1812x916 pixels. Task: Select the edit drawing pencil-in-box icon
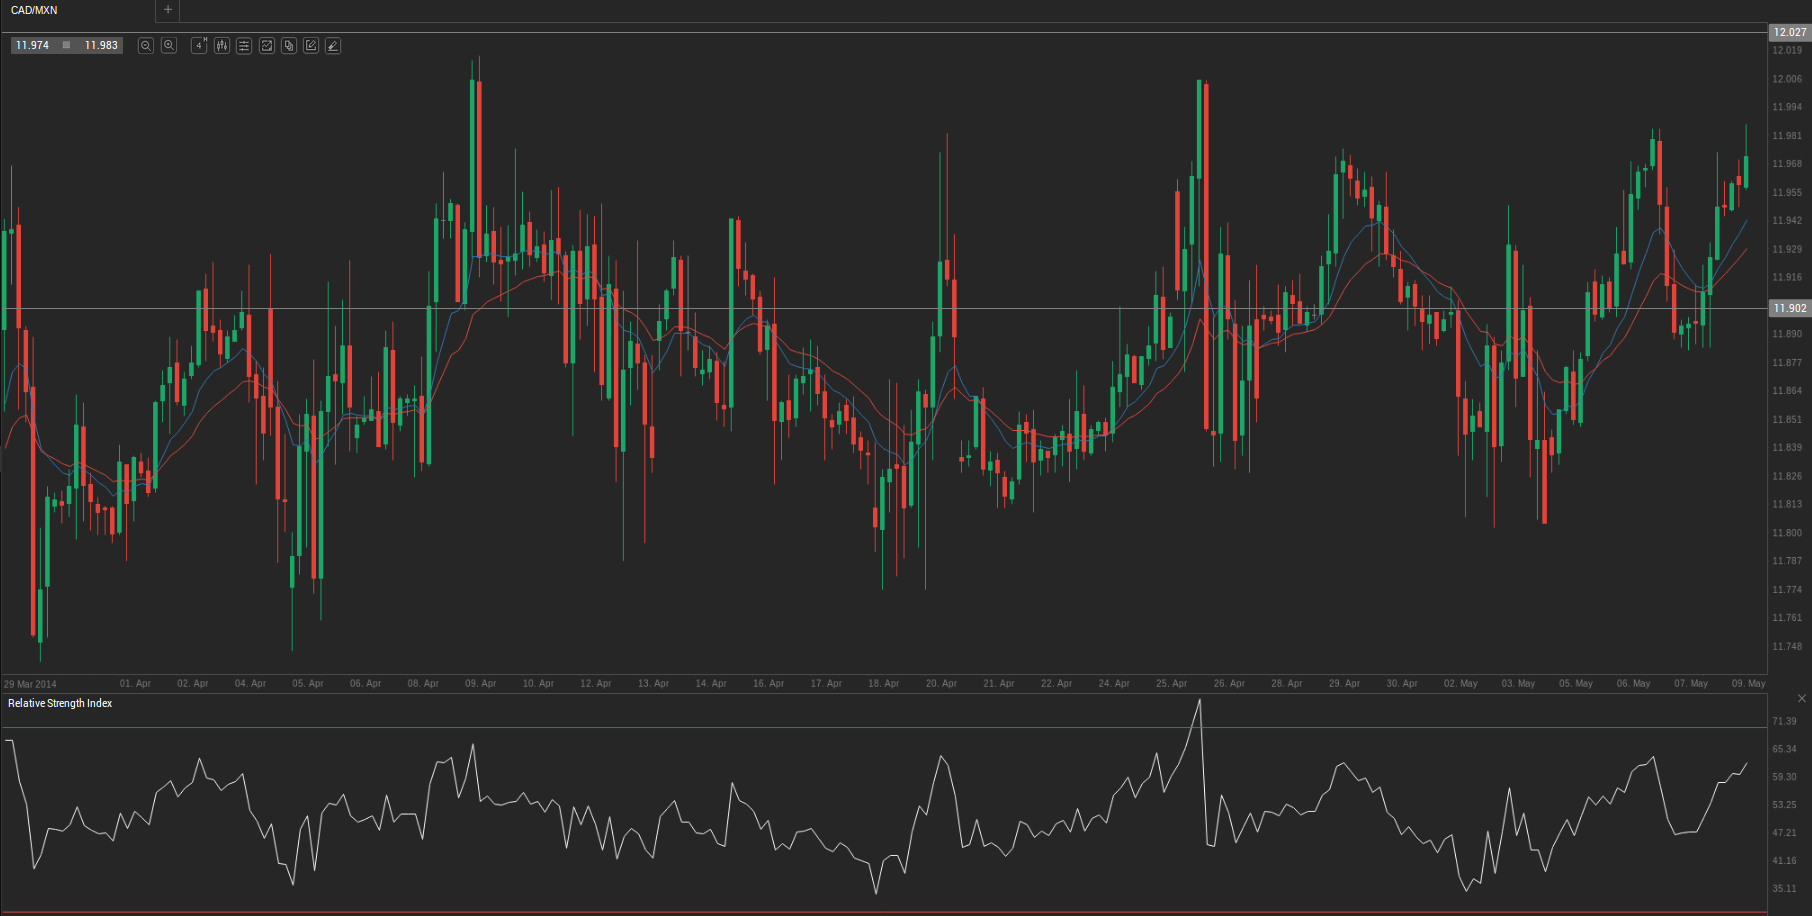tap(311, 46)
